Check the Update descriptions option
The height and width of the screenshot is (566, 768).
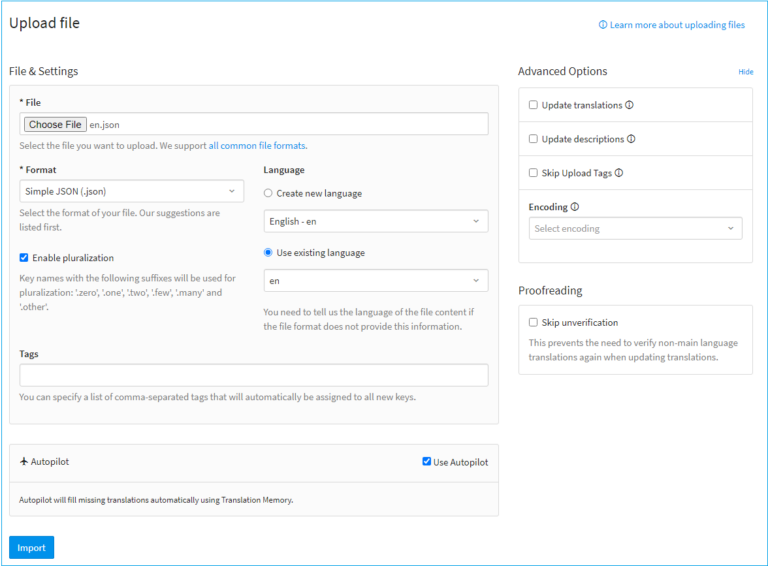pyautogui.click(x=533, y=139)
